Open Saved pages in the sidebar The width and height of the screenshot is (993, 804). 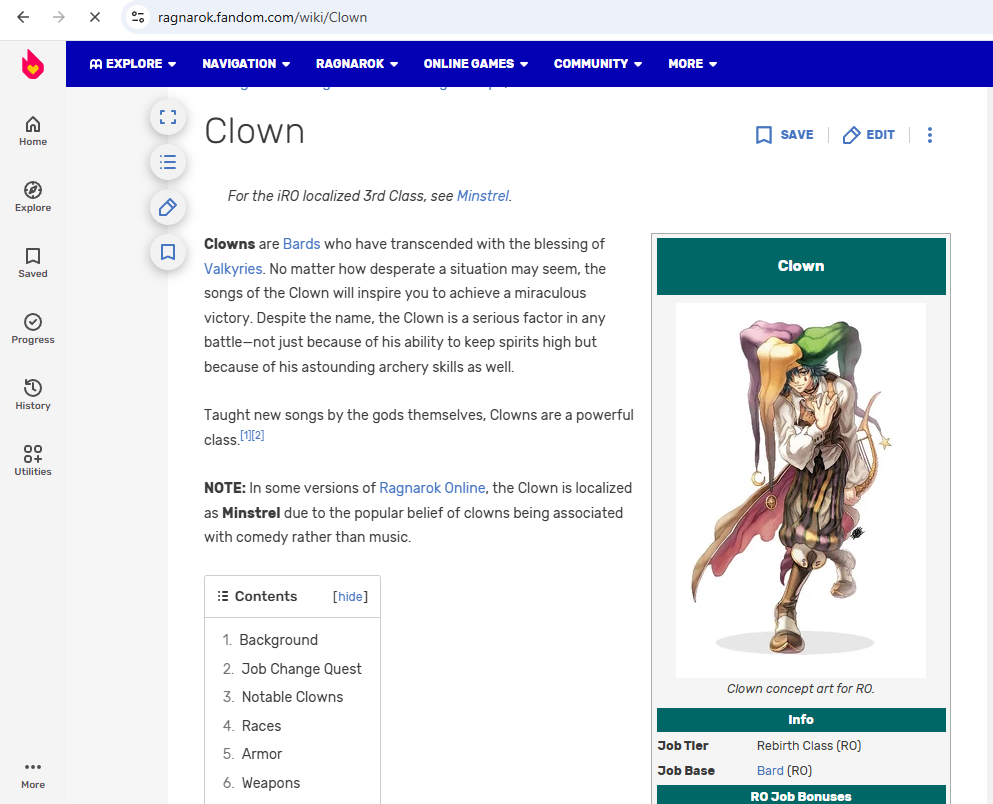point(33,263)
